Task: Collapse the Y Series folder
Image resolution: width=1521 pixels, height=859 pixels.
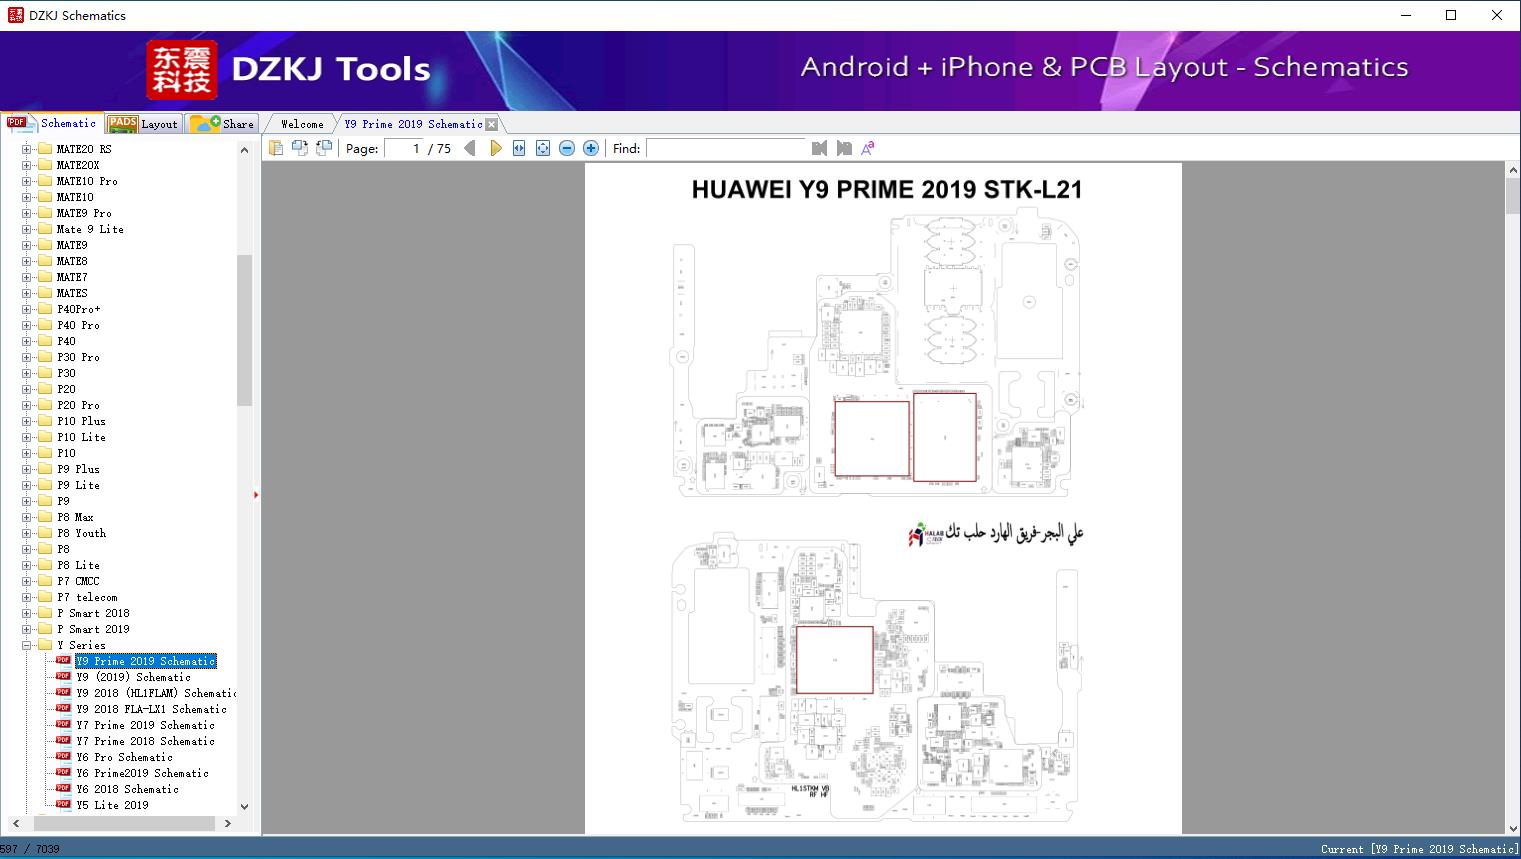Action: click(27, 645)
